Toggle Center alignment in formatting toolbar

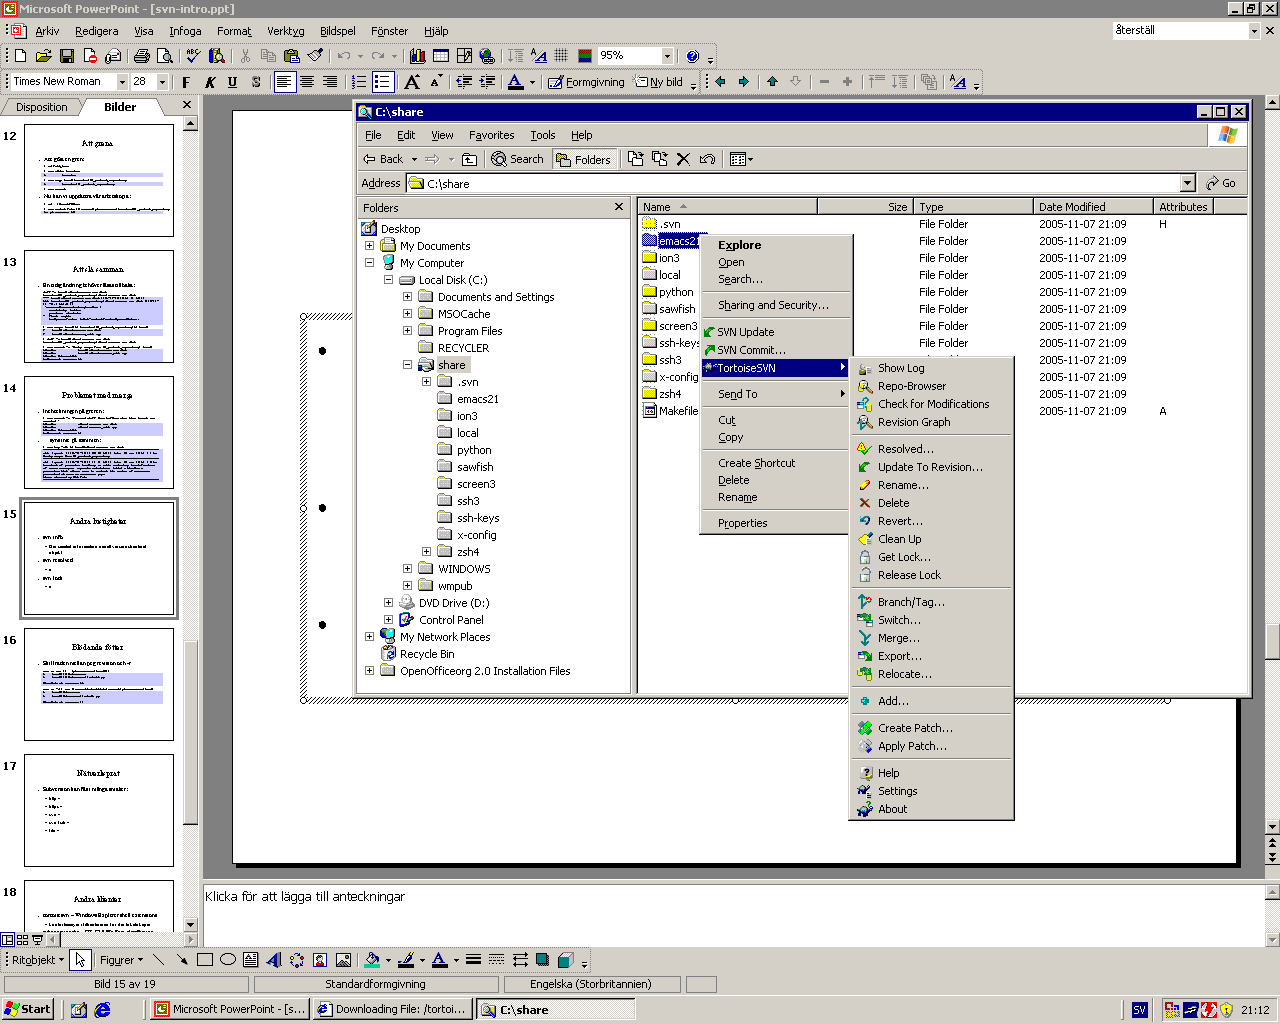tap(307, 82)
